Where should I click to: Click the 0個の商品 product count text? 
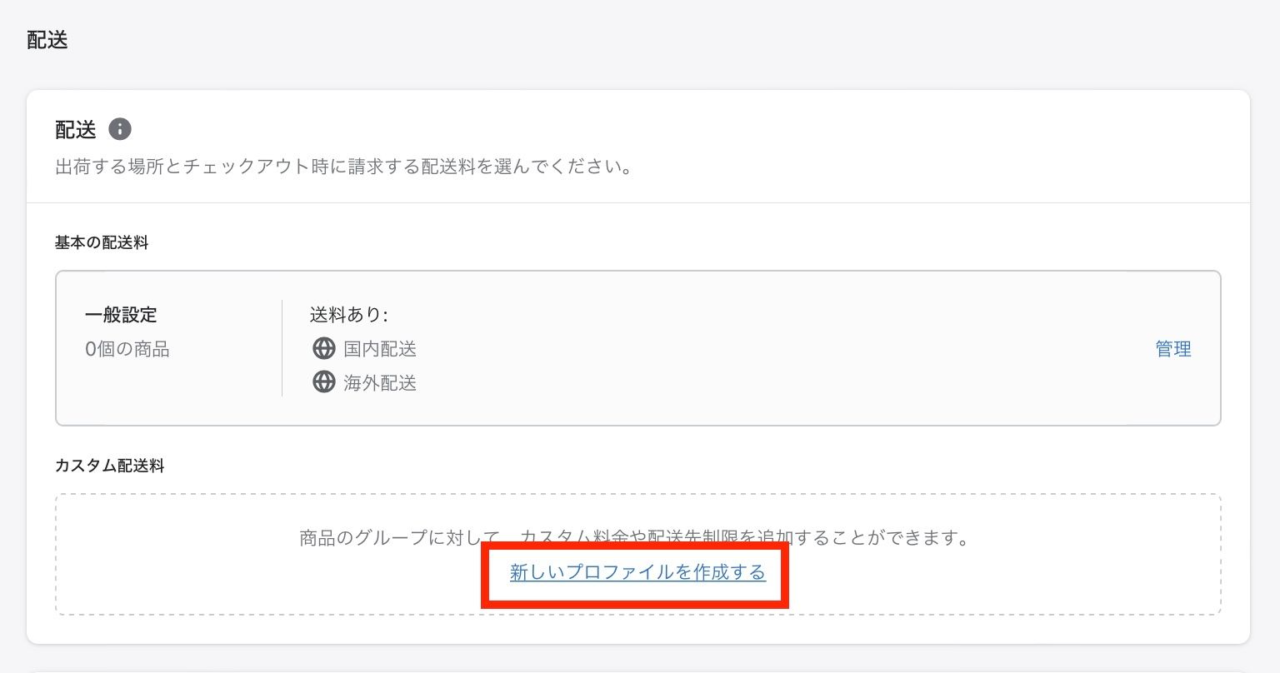click(127, 349)
